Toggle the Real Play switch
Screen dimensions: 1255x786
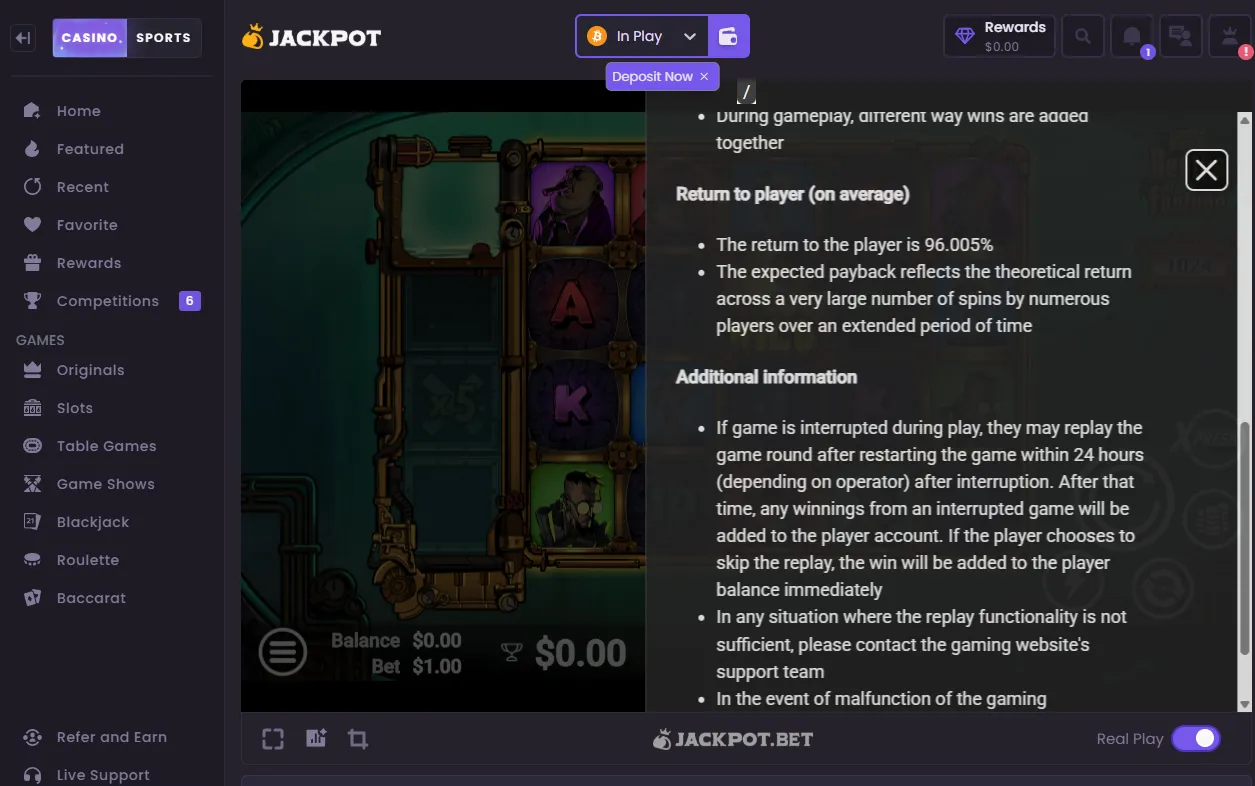click(1196, 738)
